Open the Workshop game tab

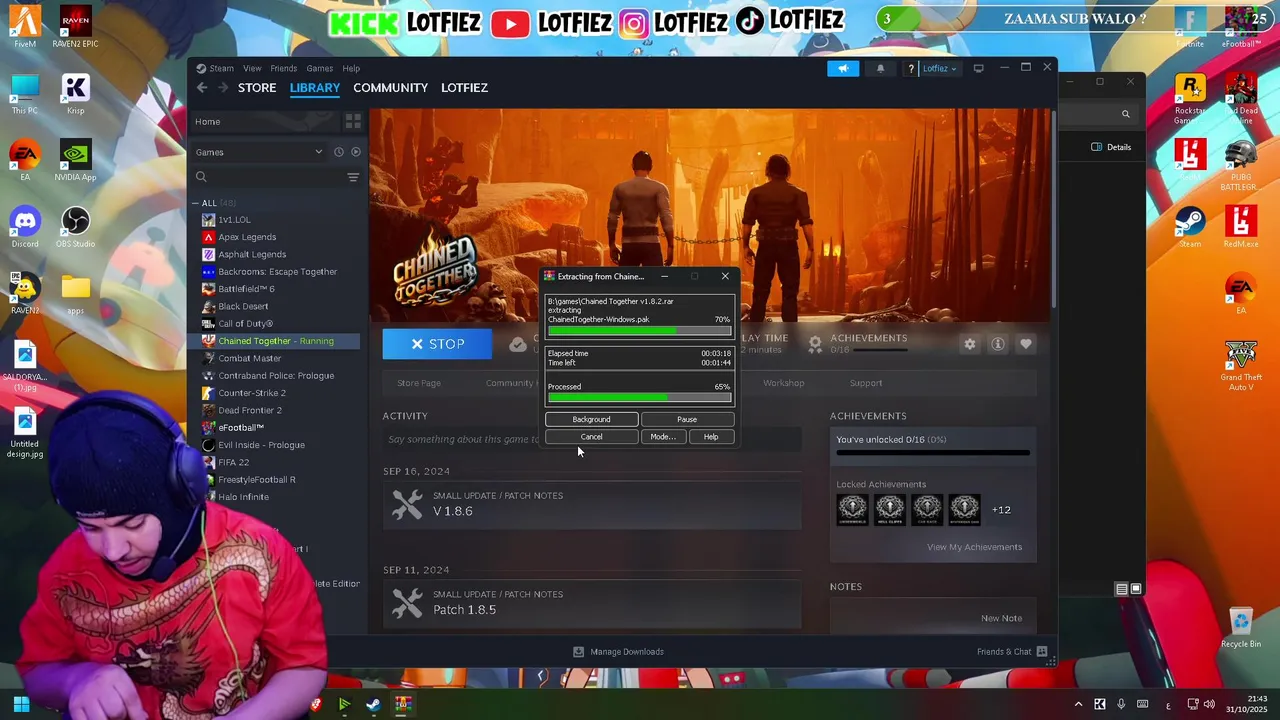784,383
